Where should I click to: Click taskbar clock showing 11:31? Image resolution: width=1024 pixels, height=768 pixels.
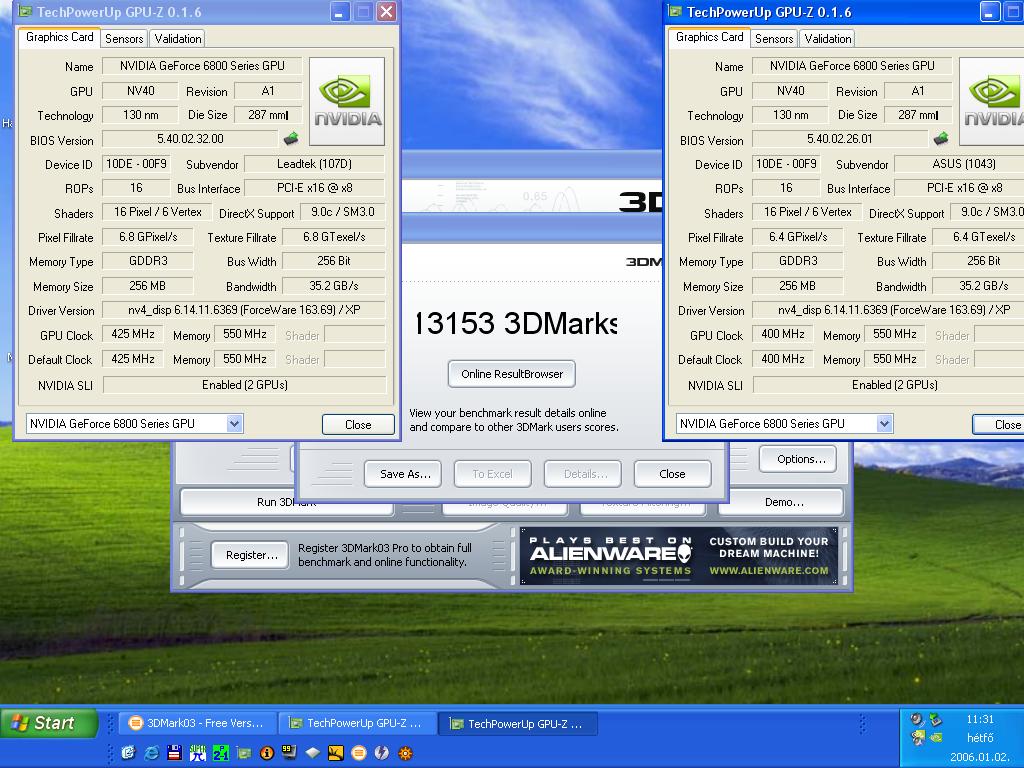[980, 719]
